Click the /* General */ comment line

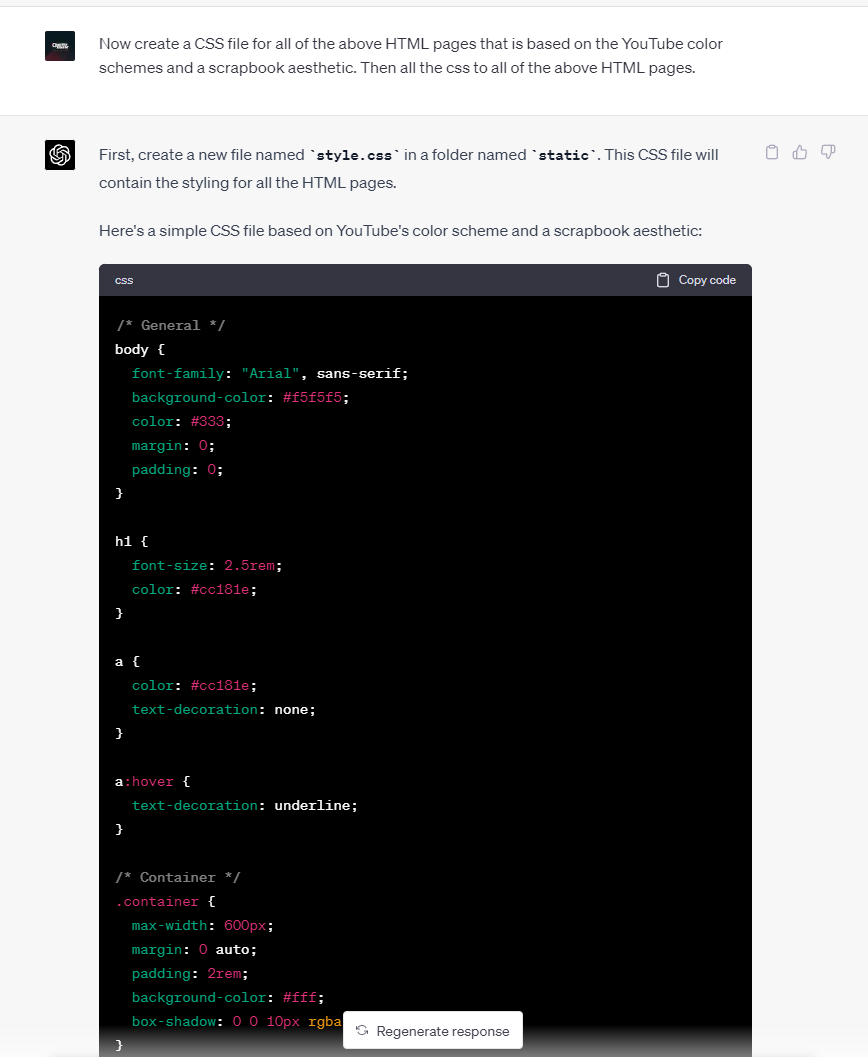coord(170,325)
